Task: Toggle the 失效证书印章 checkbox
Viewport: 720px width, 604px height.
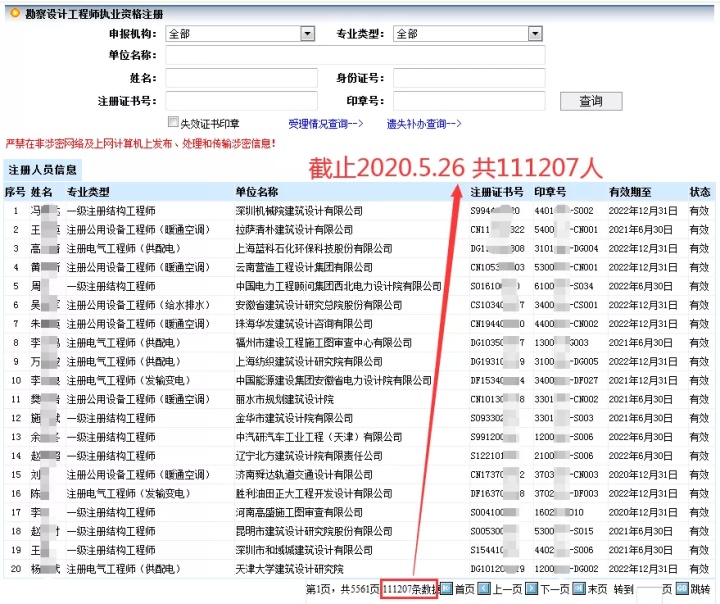Action: 173,122
